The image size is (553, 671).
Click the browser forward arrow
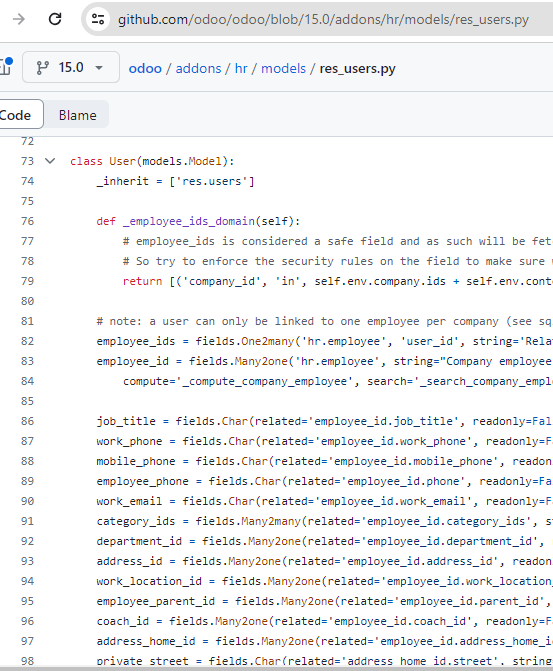[19, 19]
